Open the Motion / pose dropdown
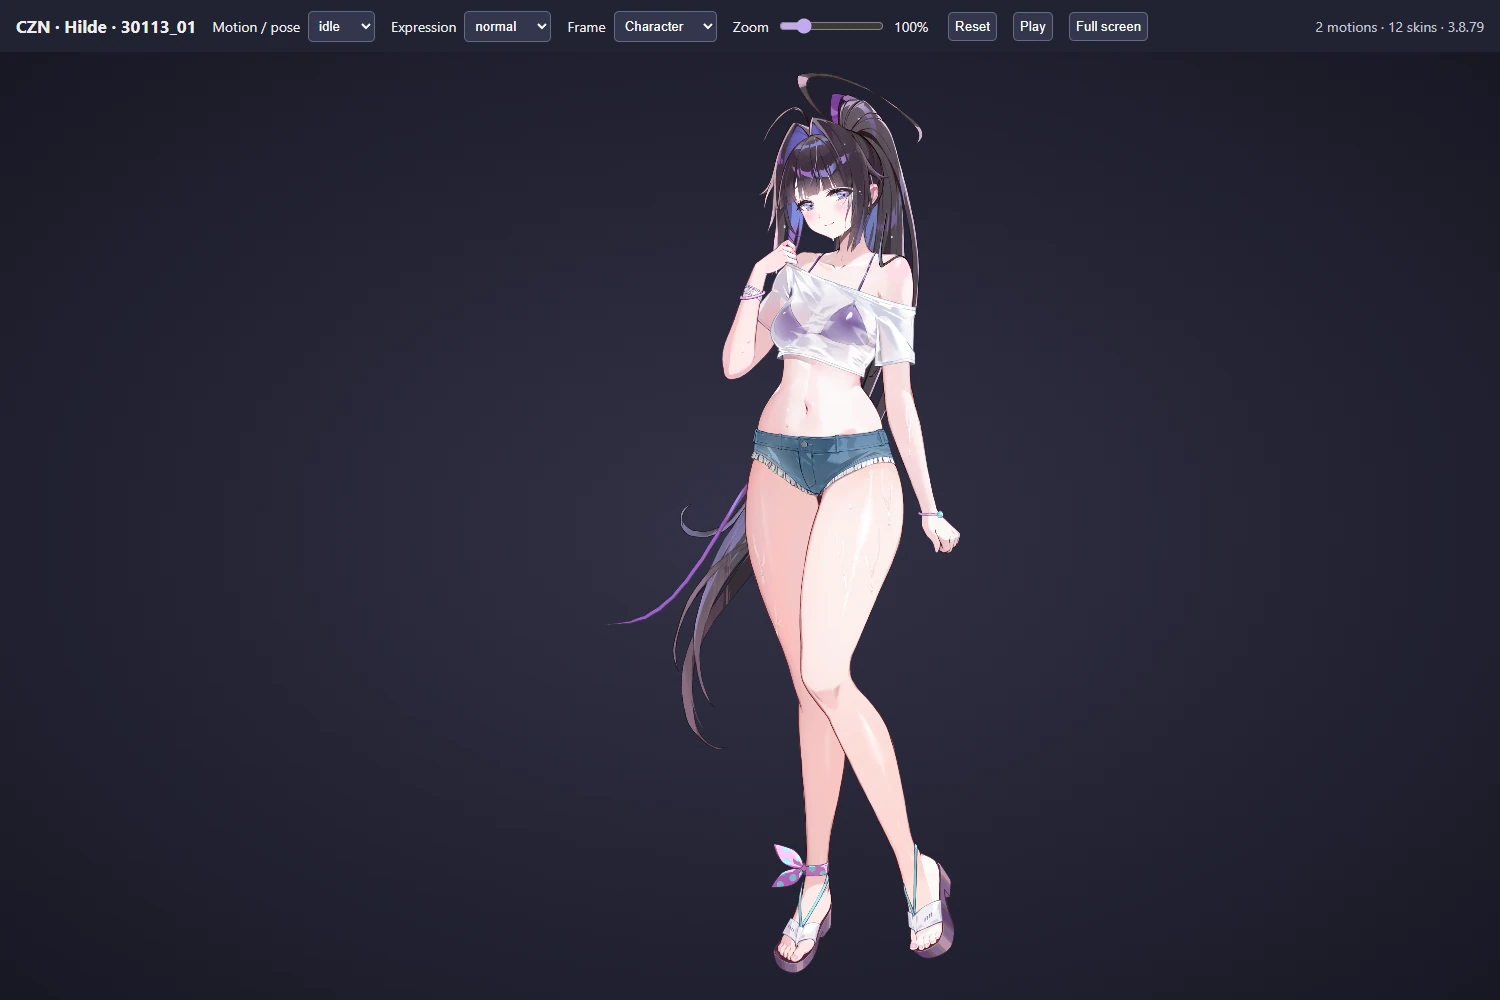Image resolution: width=1500 pixels, height=1000 pixels. [341, 27]
